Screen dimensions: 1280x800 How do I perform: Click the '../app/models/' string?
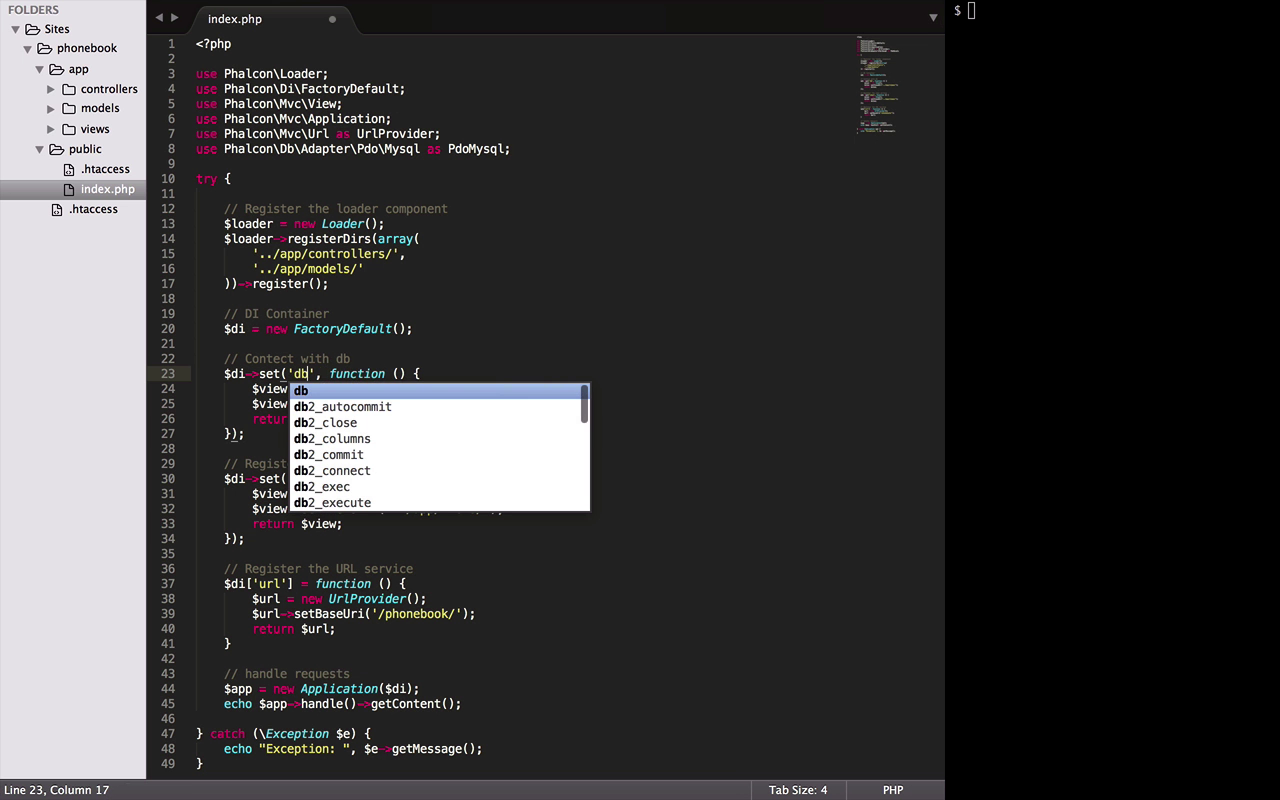[x=308, y=269]
